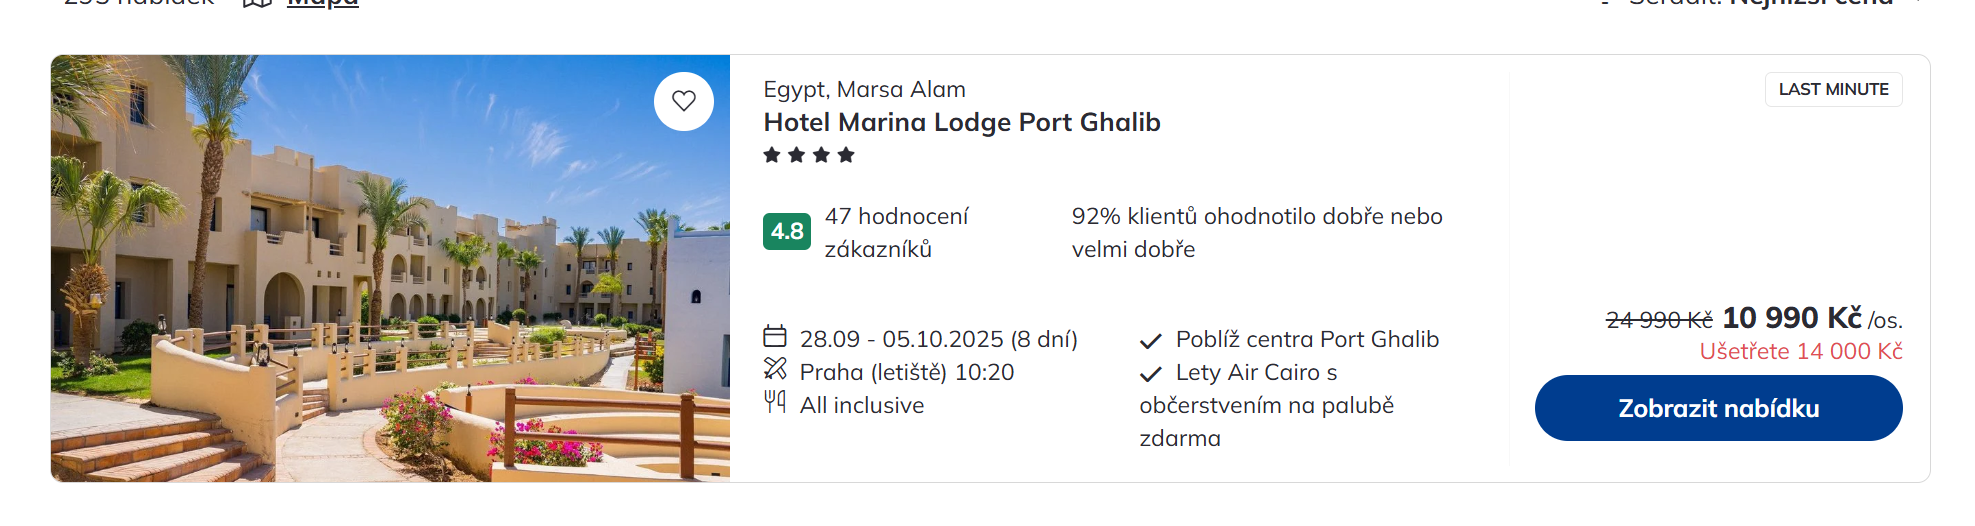Open the hotel photo thumbnail
1975x526 pixels.
[x=390, y=268]
